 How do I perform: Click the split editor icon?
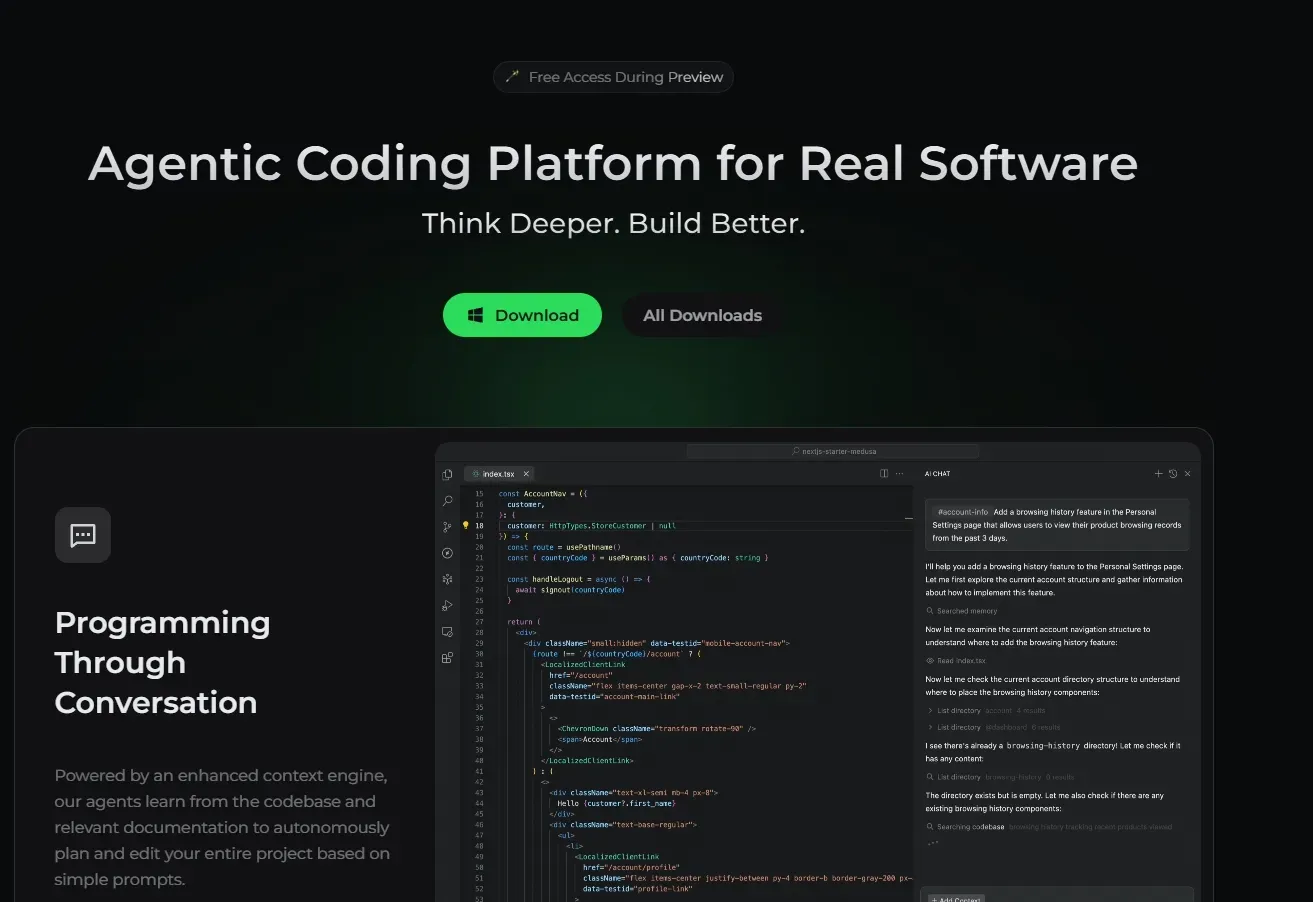tap(884, 474)
